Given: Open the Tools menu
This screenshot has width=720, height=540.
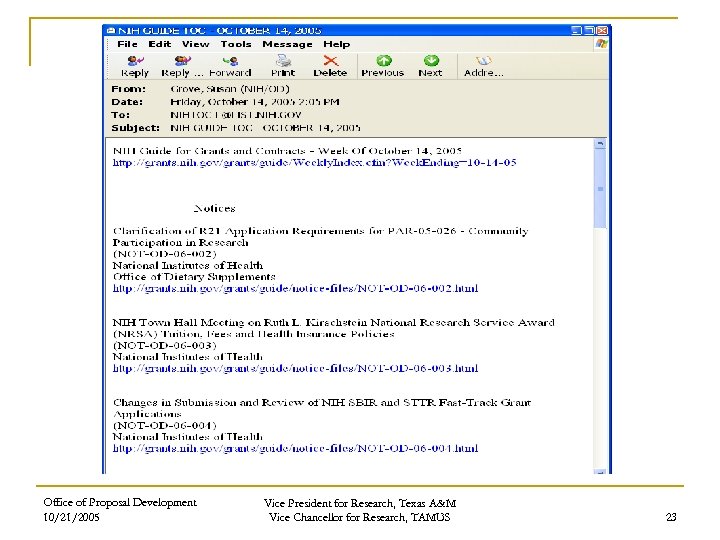Looking at the screenshot, I should point(236,44).
